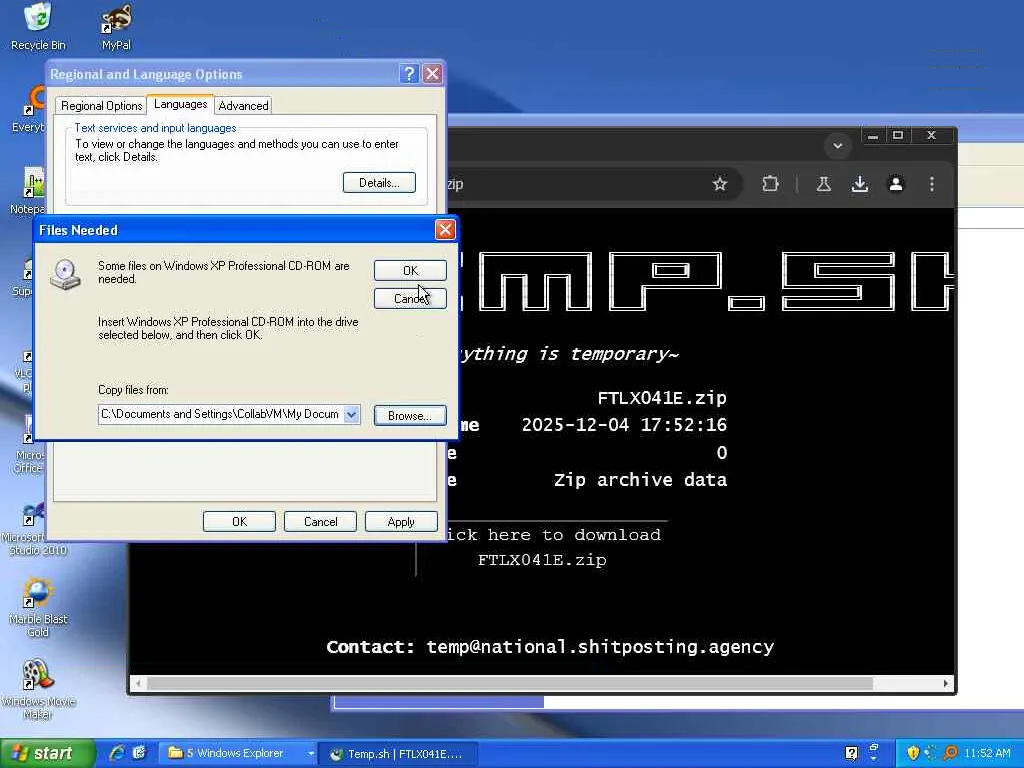The width and height of the screenshot is (1024, 768).
Task: Switch to the Advanced tab
Action: pyautogui.click(x=243, y=106)
